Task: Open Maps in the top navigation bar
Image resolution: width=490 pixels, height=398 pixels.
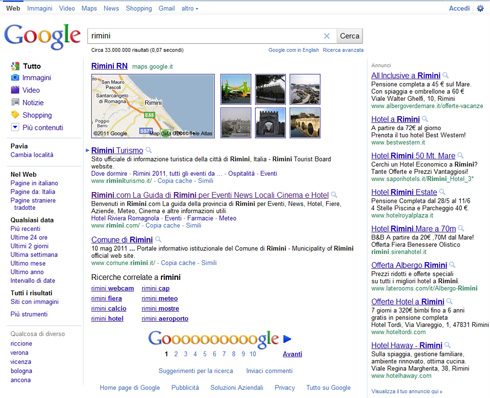Action: point(89,8)
